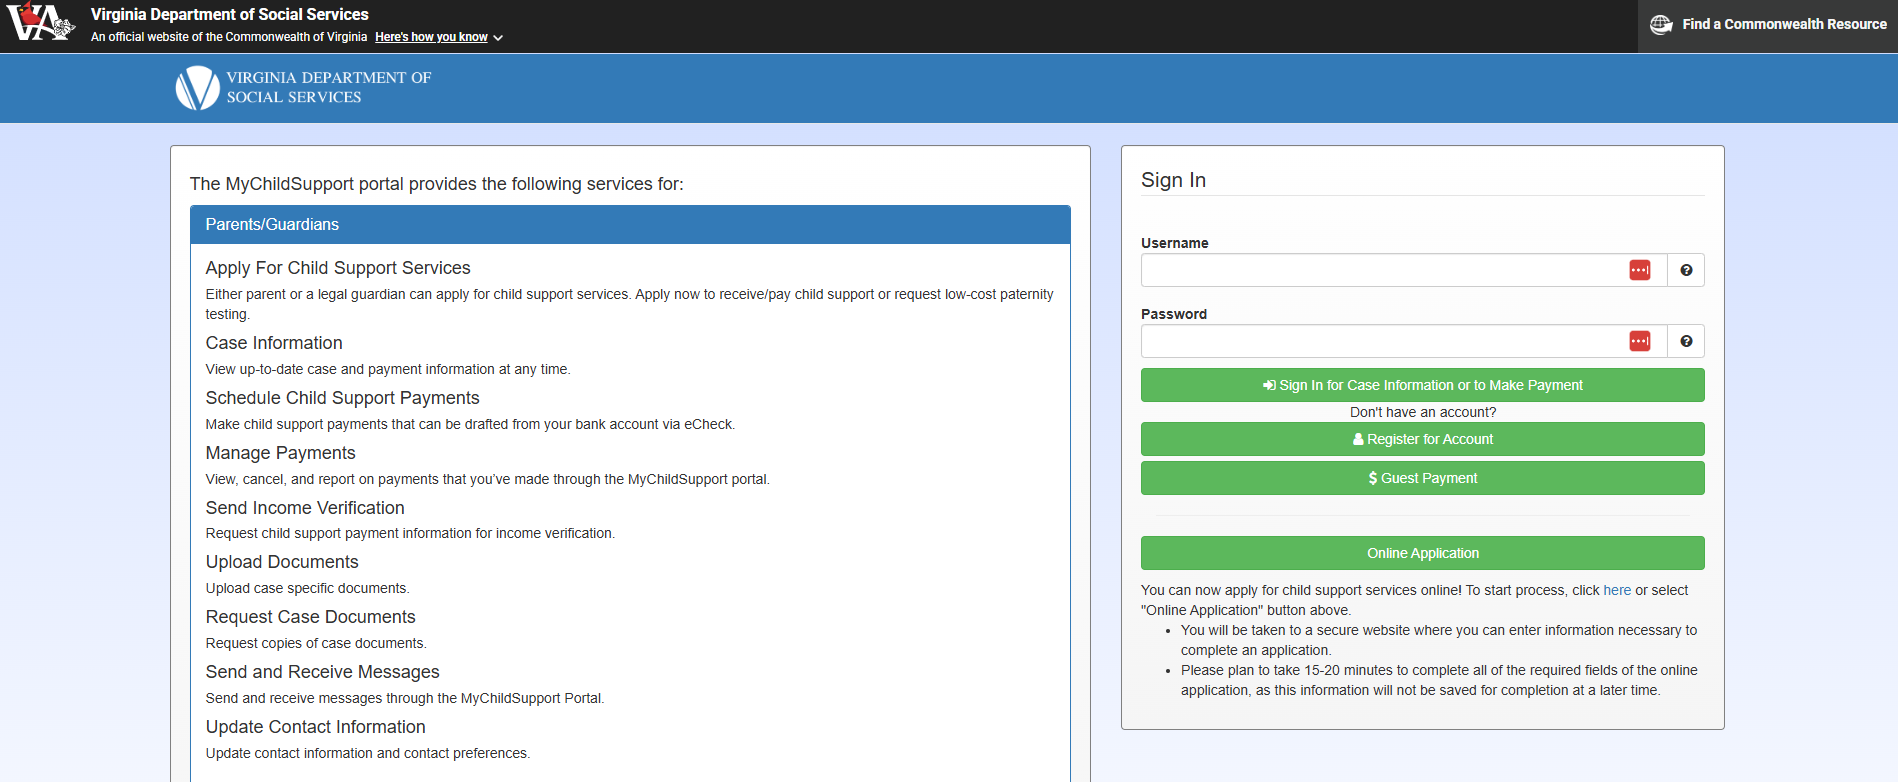Click the Virginia Department of Social Services logo
1898x782 pixels.
click(303, 88)
